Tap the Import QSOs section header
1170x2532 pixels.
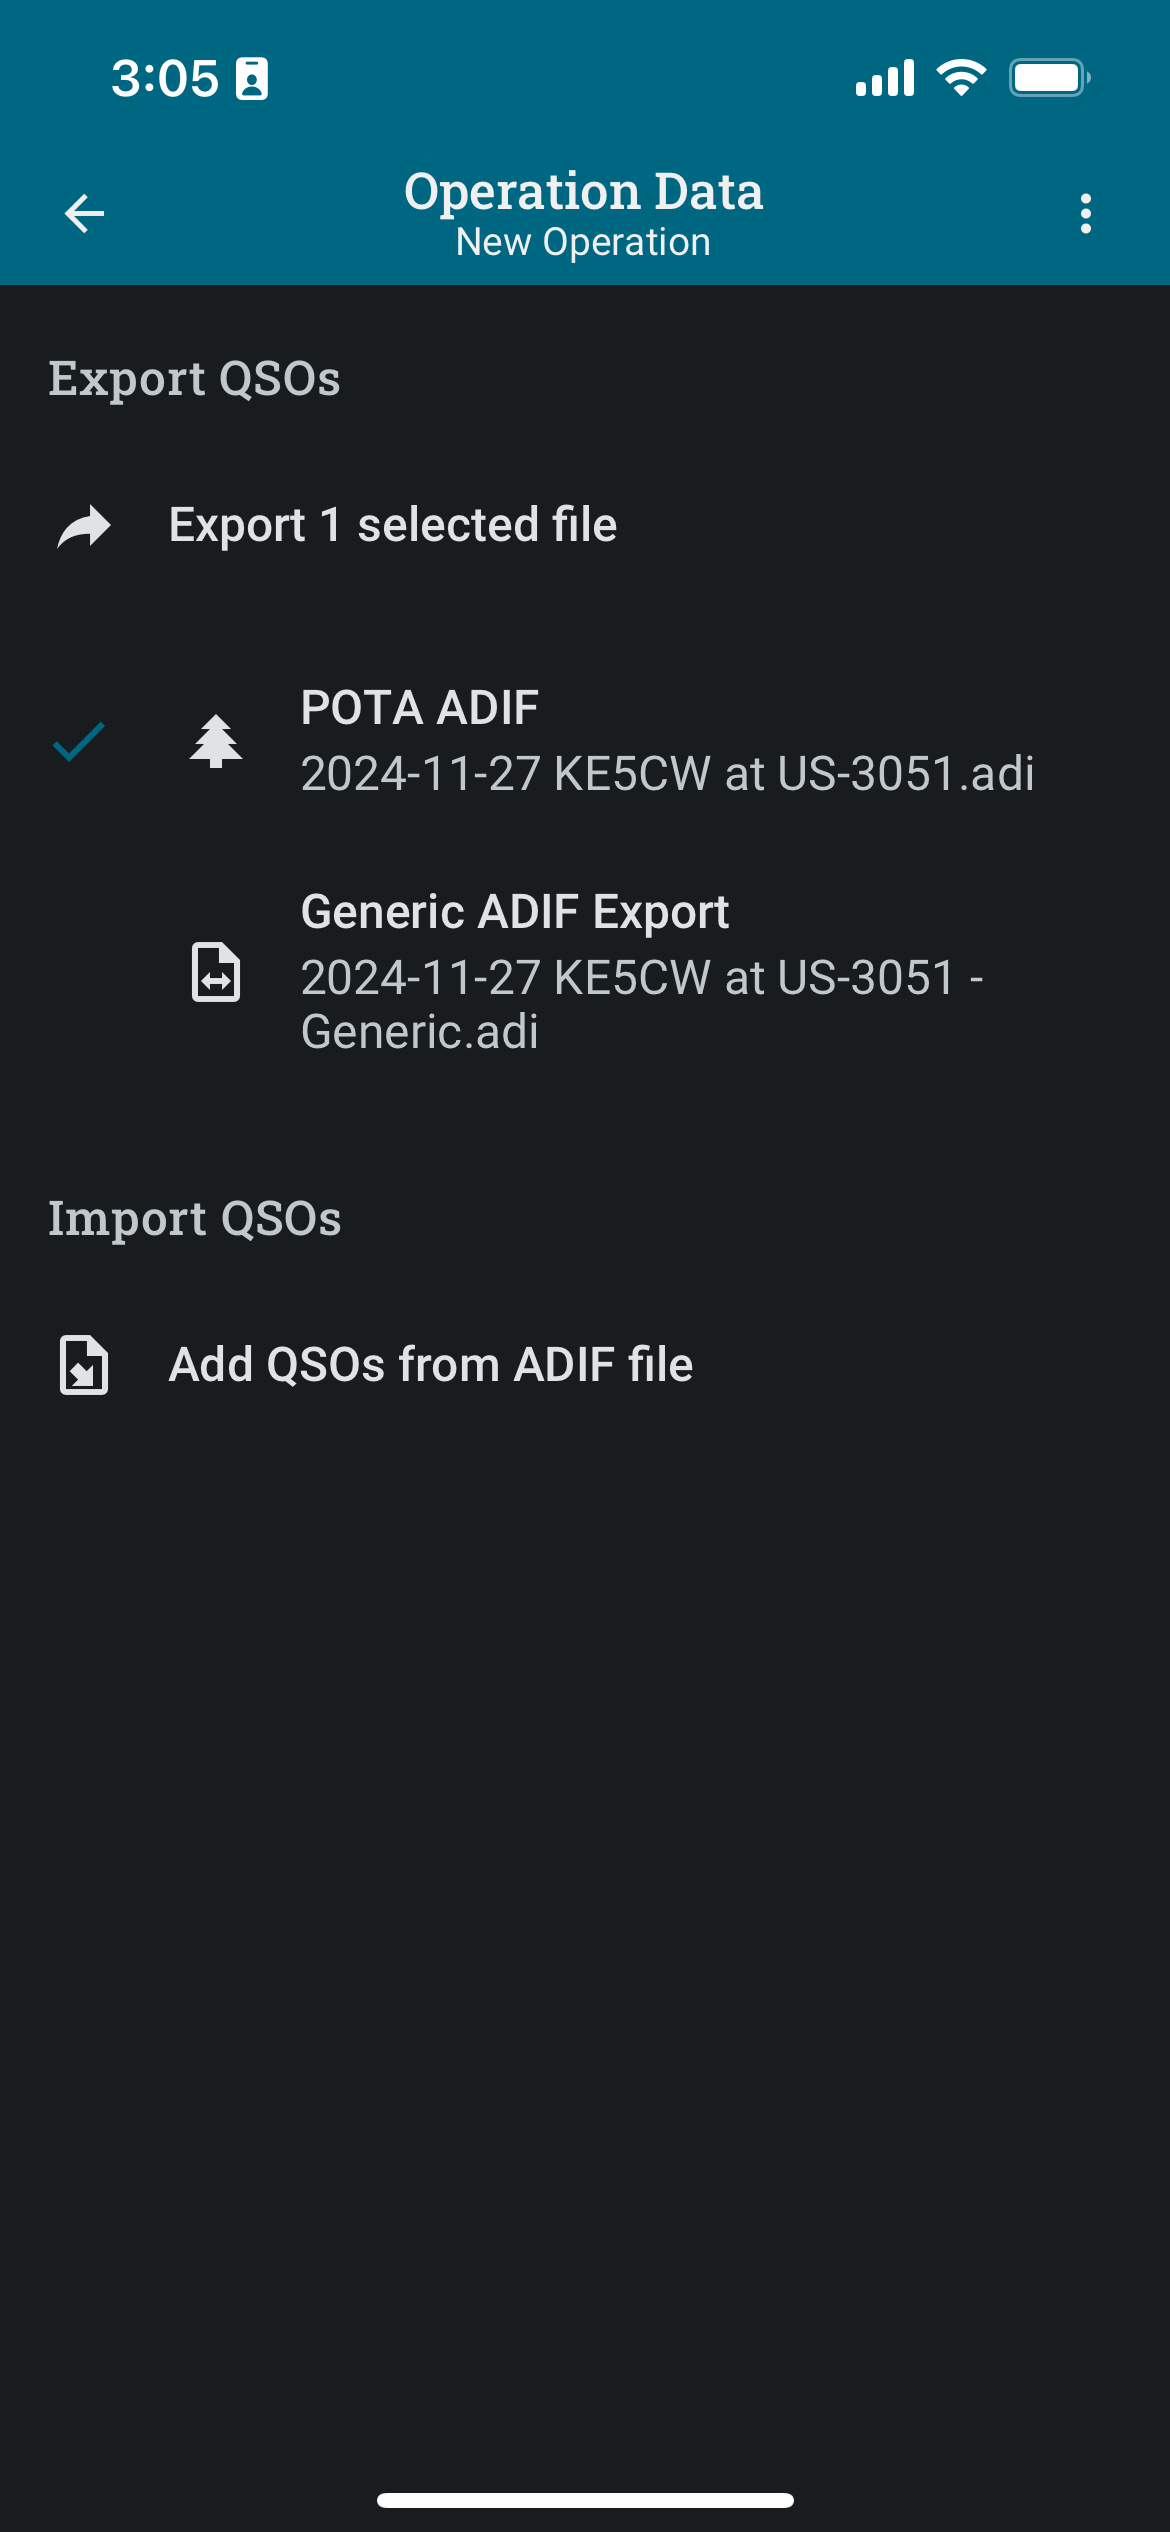point(195,1219)
